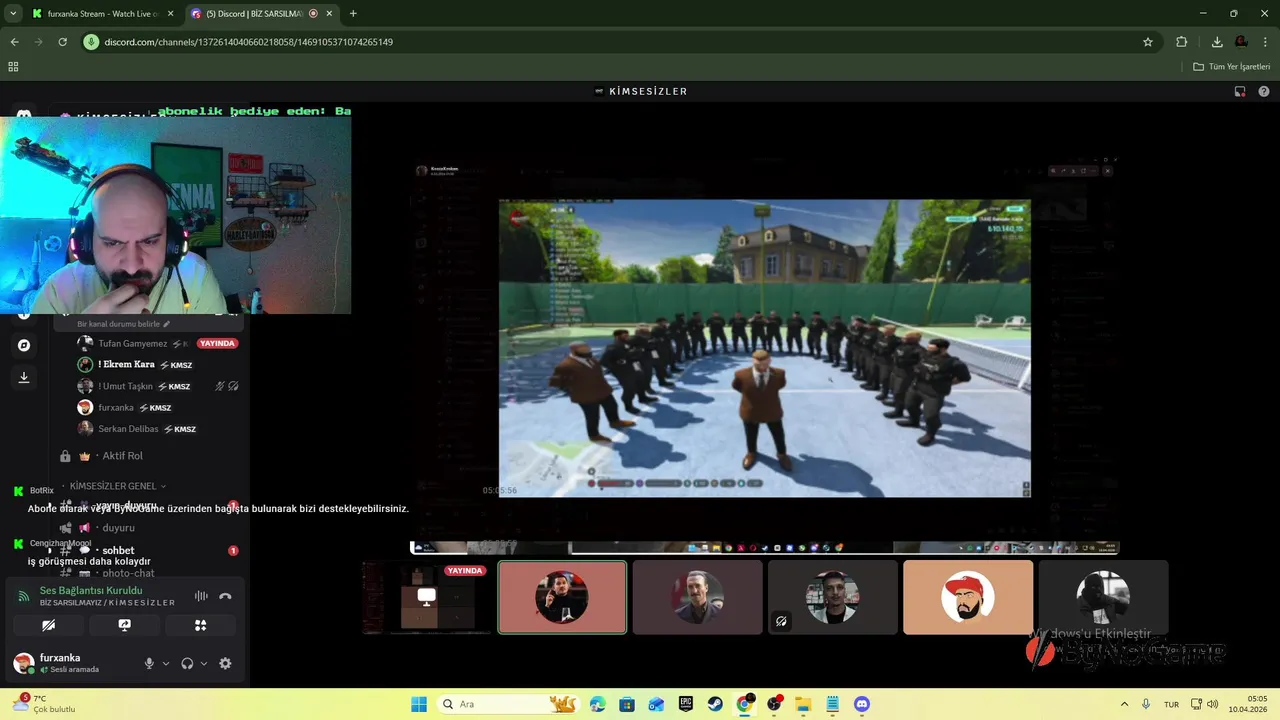Open Epic Games Launcher from taskbar
Screen dimensions: 1280x720
point(686,704)
